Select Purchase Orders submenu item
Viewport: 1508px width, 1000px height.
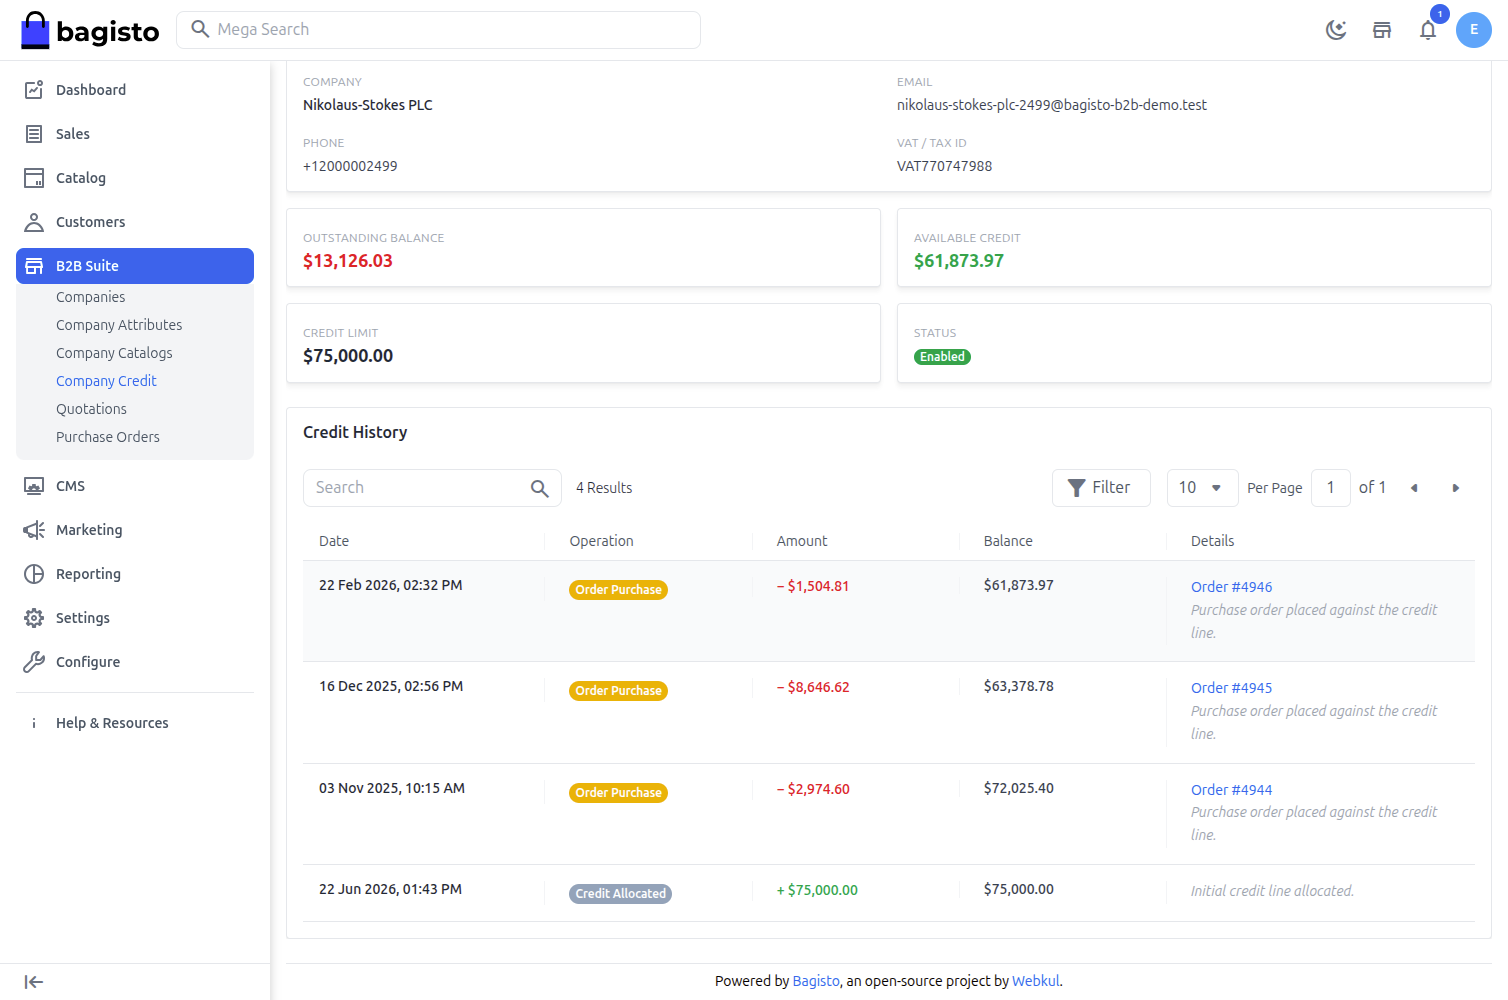[x=108, y=437]
